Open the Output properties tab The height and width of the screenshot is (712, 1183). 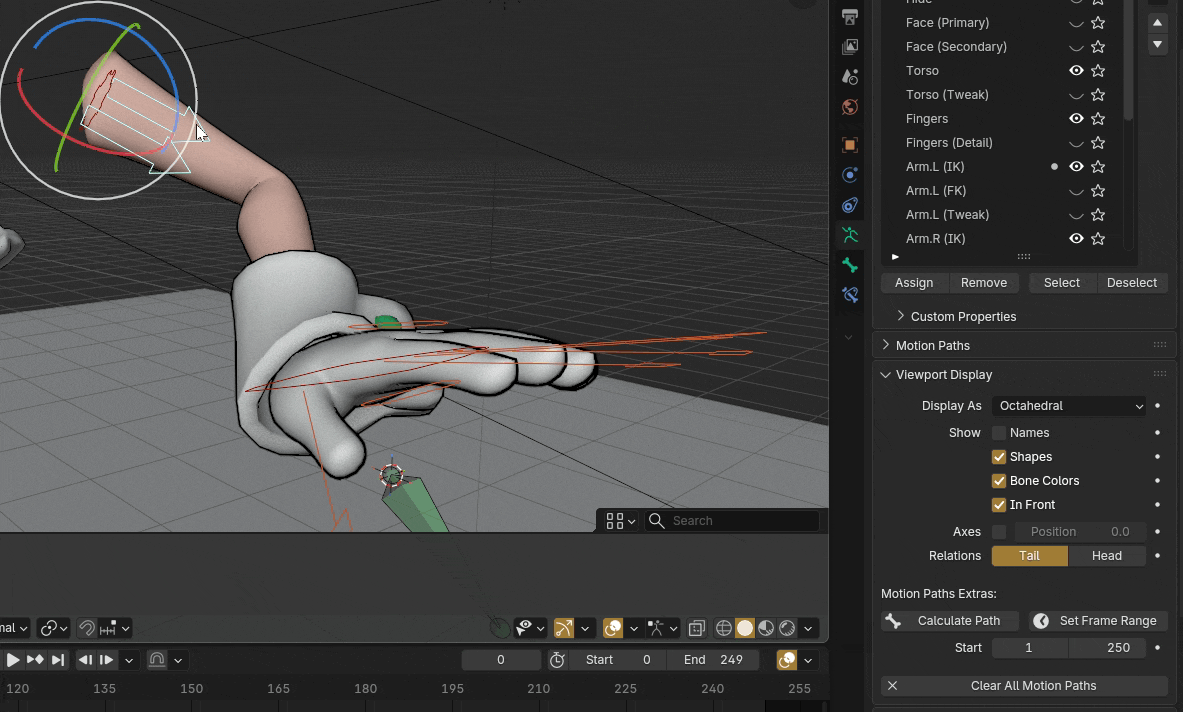(850, 17)
